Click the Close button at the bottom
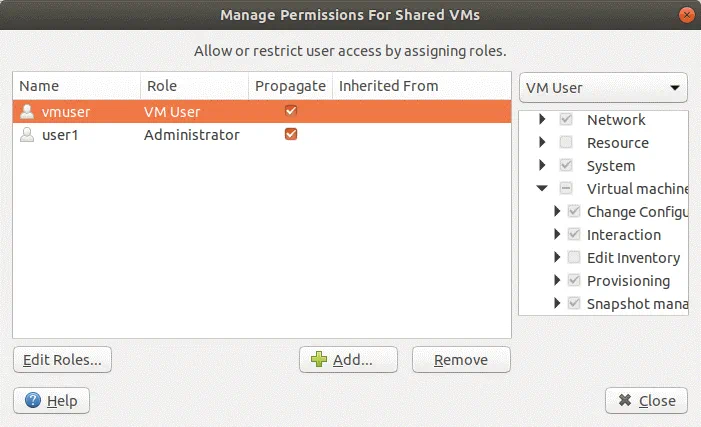The image size is (701, 427). (646, 401)
